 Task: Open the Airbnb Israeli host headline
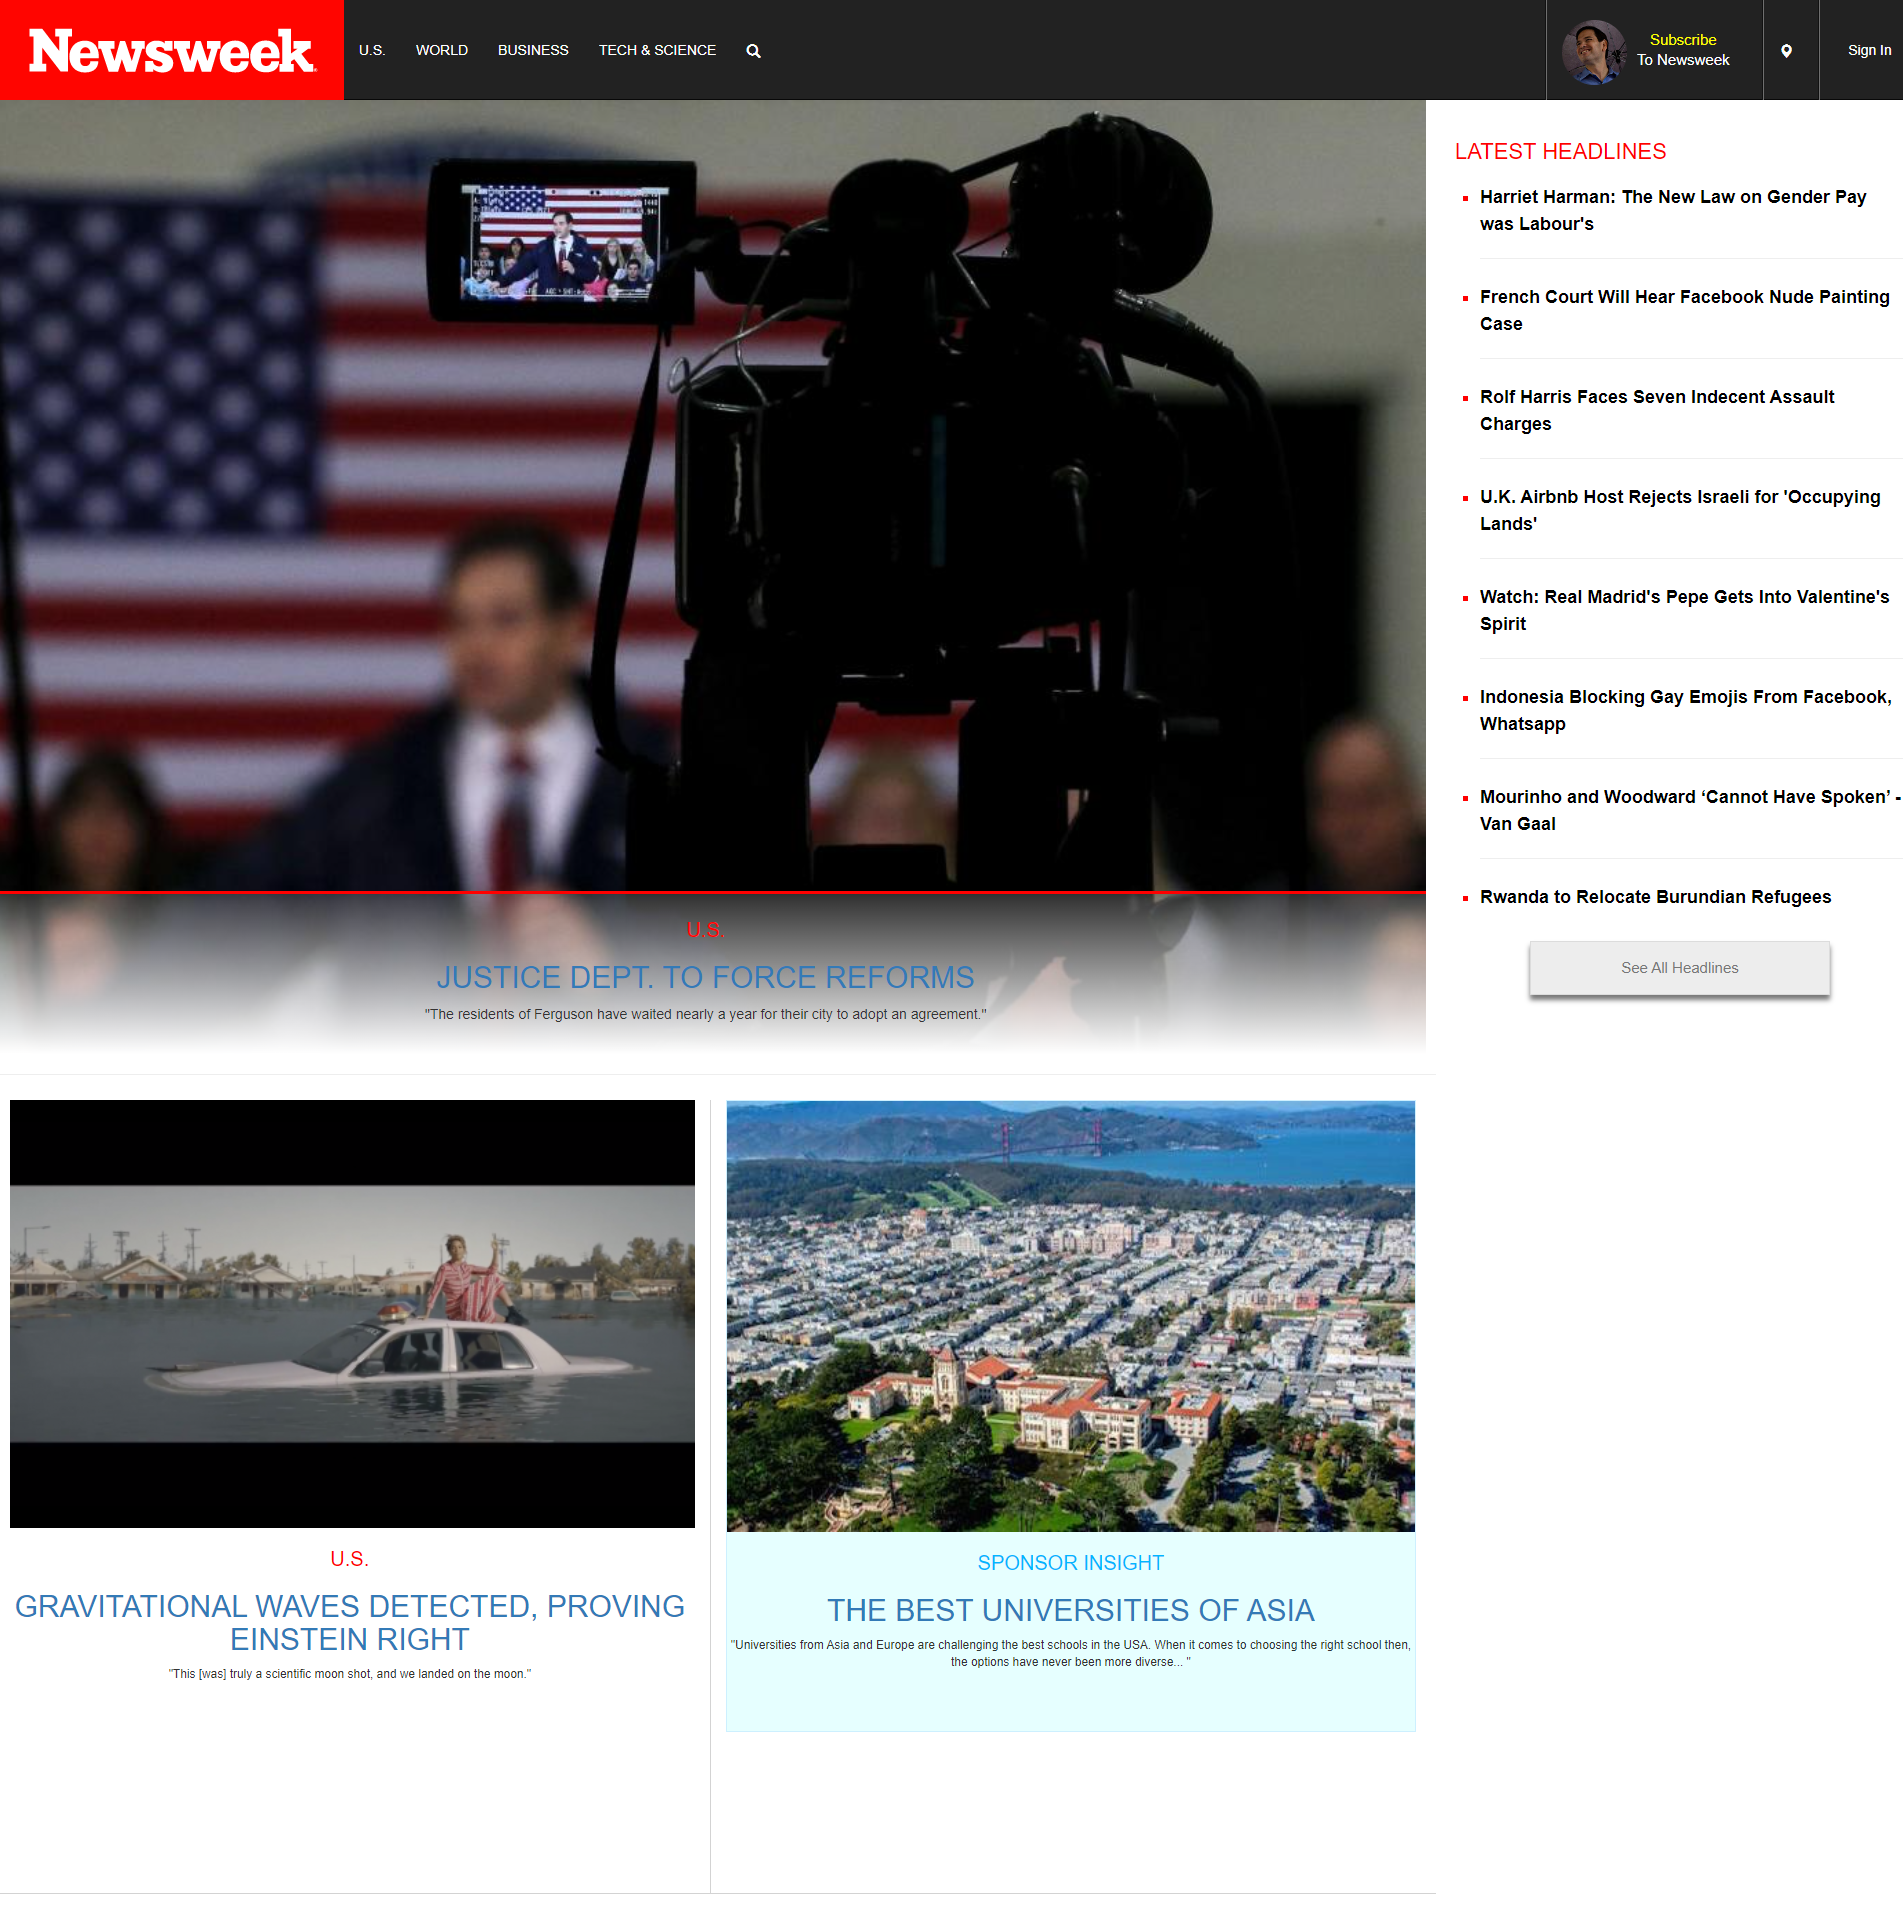tap(1679, 510)
